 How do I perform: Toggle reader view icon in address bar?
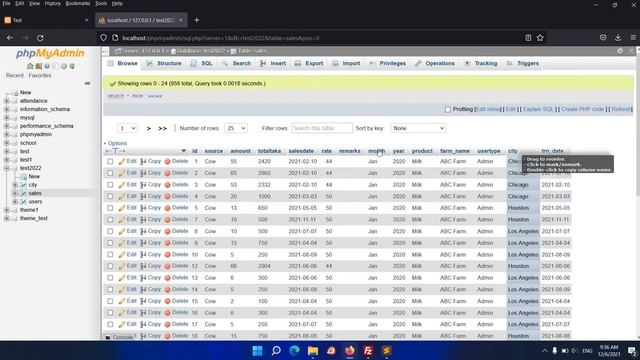click(x=528, y=38)
